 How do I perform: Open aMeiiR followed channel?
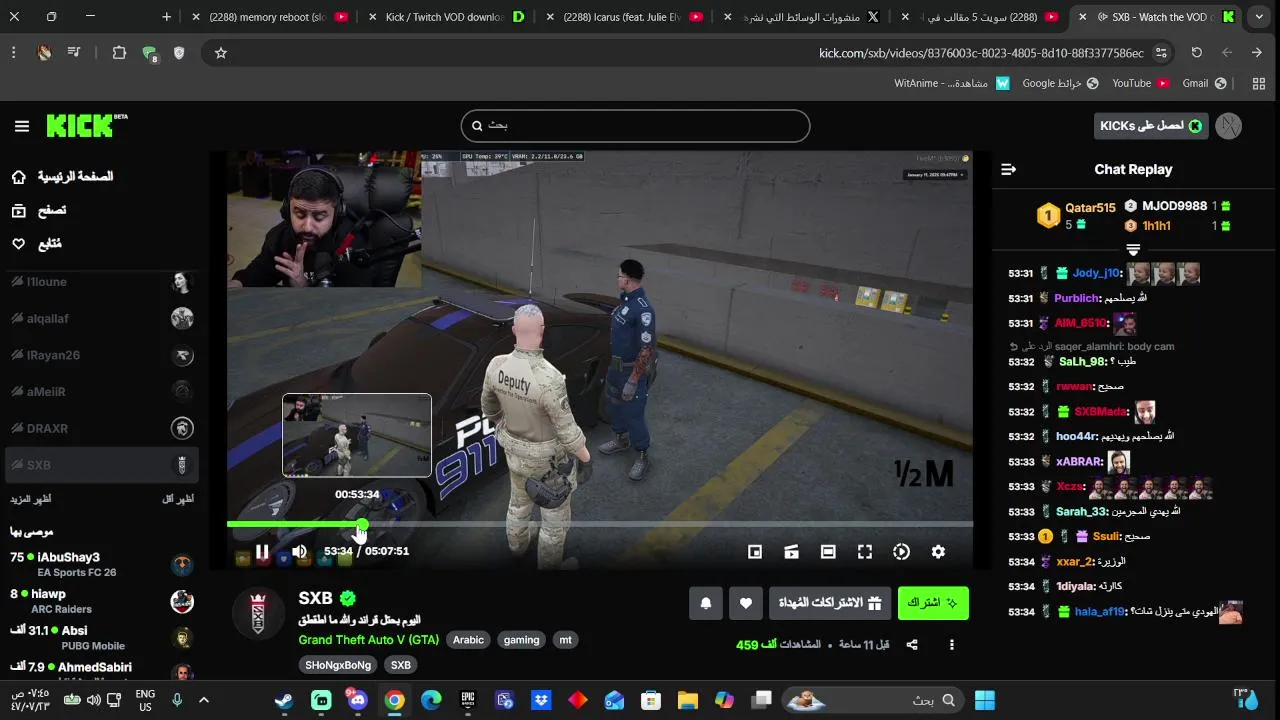coord(101,392)
